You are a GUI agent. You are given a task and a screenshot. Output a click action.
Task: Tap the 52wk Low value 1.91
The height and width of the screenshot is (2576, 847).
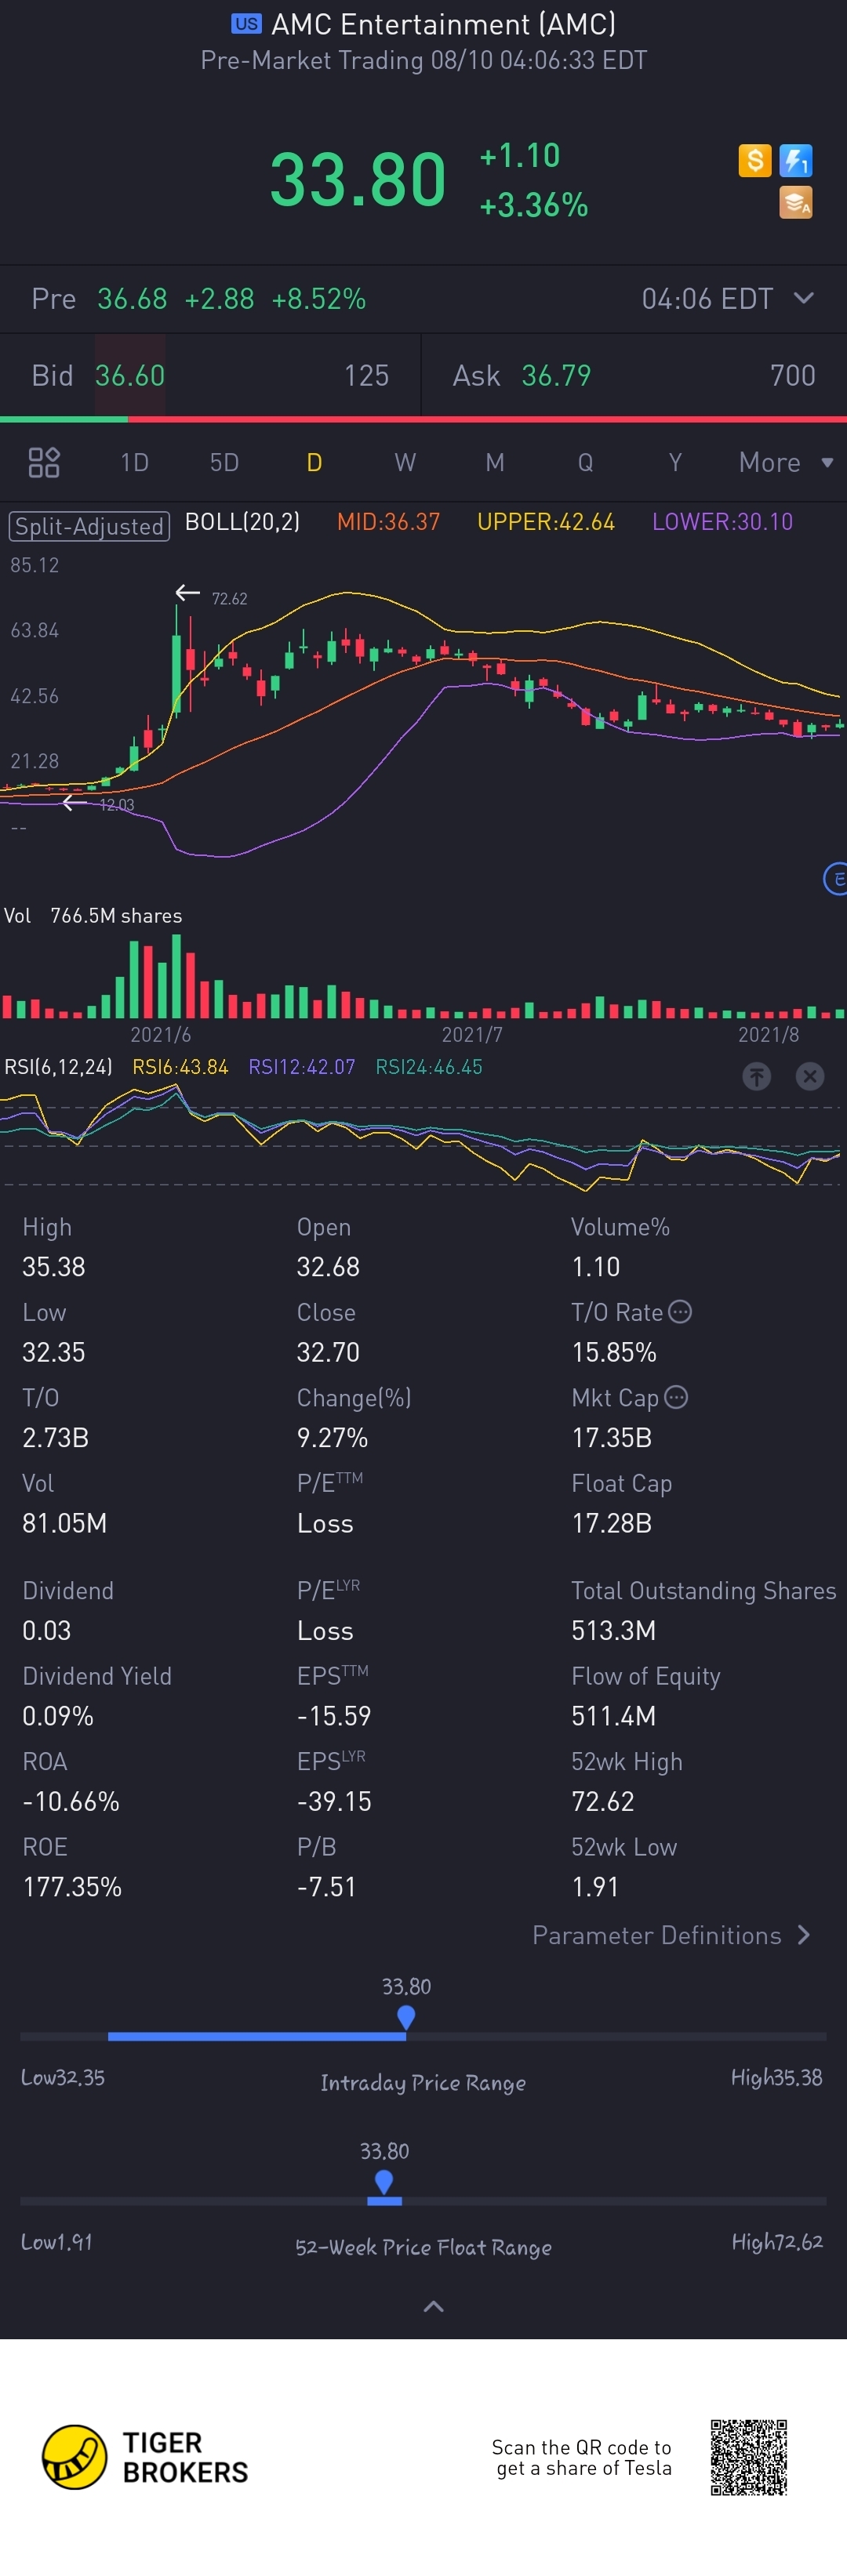pyautogui.click(x=594, y=1887)
